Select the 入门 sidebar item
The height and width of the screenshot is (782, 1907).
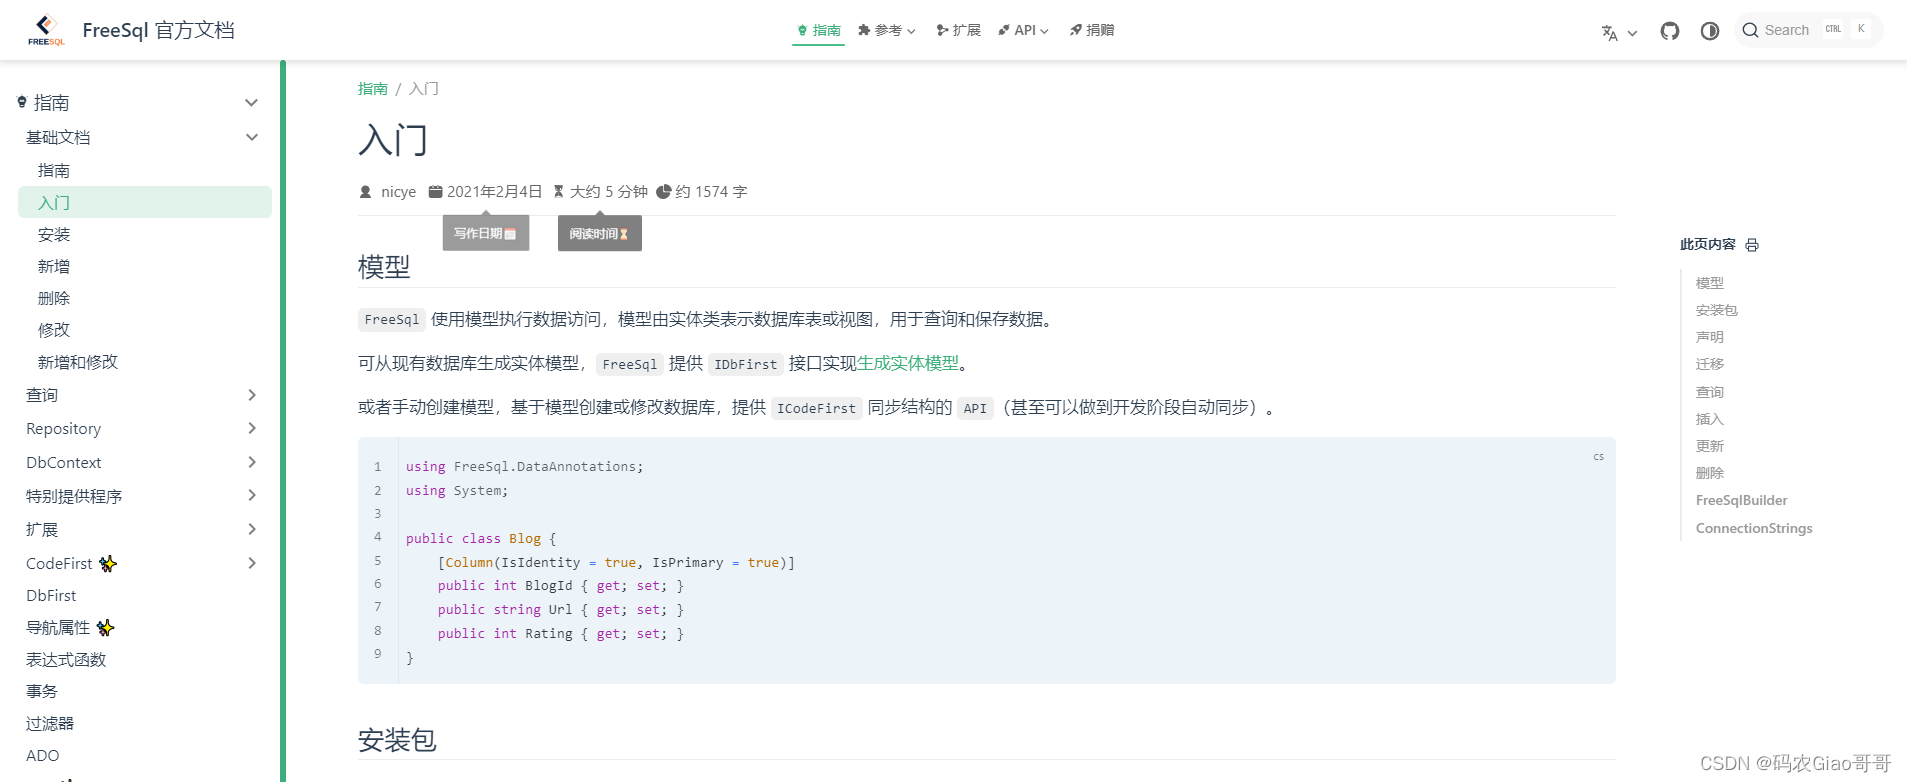(145, 202)
